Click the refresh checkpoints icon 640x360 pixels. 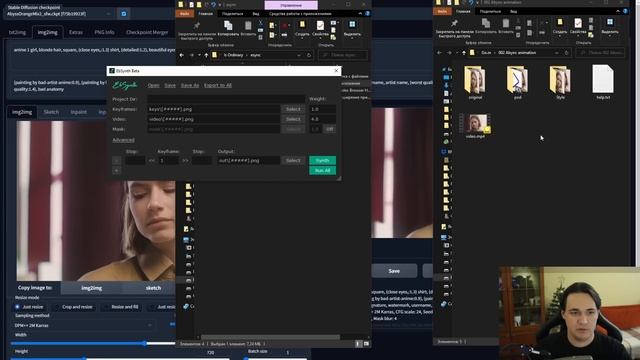[x=124, y=14]
